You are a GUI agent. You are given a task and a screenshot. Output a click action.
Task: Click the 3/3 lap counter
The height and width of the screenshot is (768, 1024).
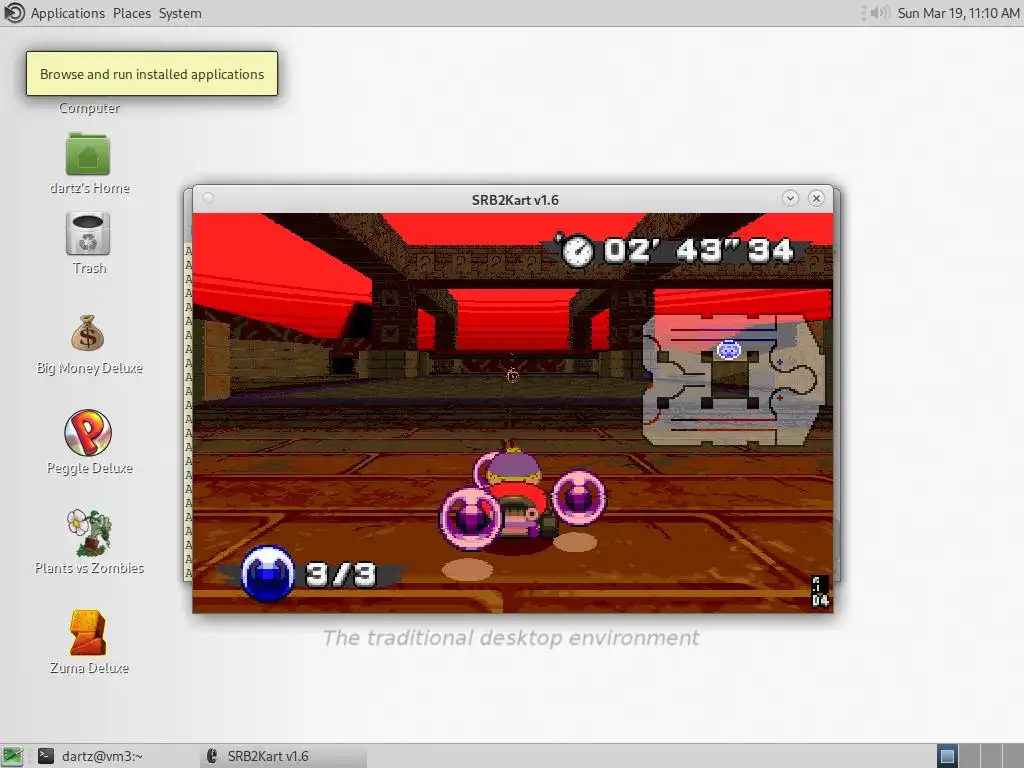(341, 575)
